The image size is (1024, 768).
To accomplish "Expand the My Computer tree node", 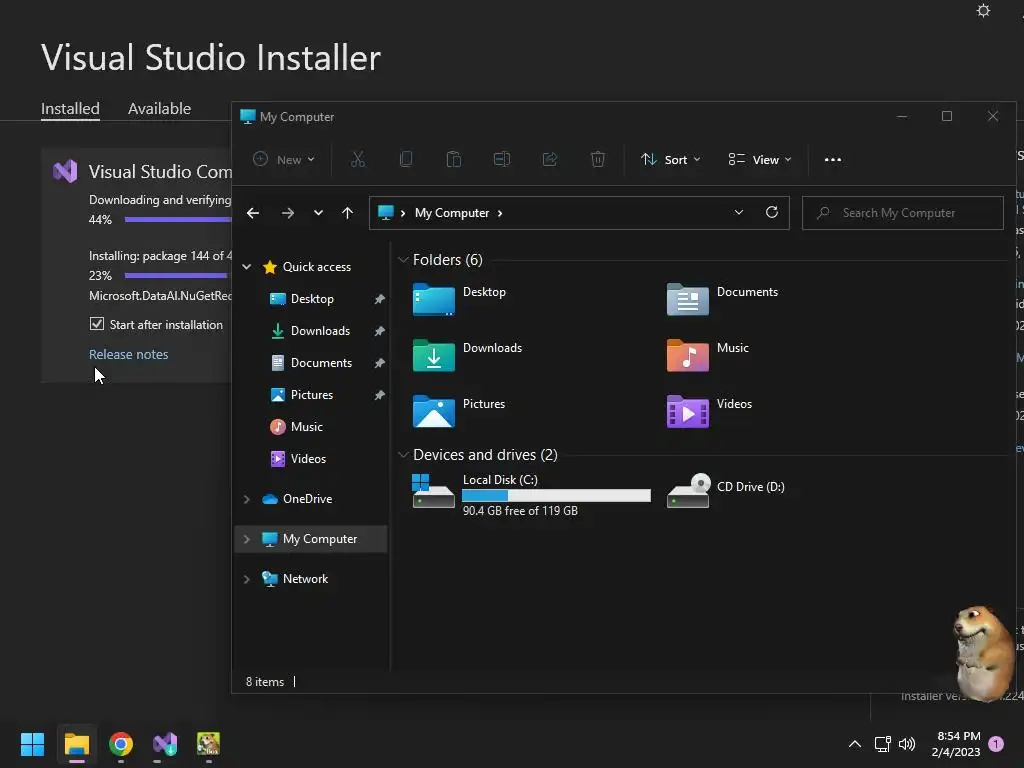I will pos(246,539).
